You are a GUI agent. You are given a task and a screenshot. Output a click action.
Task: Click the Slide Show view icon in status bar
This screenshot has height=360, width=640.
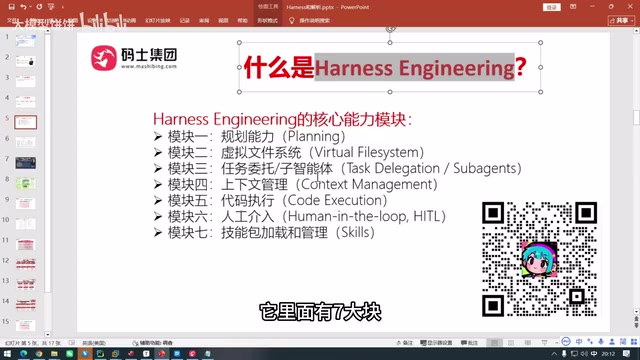coord(544,343)
